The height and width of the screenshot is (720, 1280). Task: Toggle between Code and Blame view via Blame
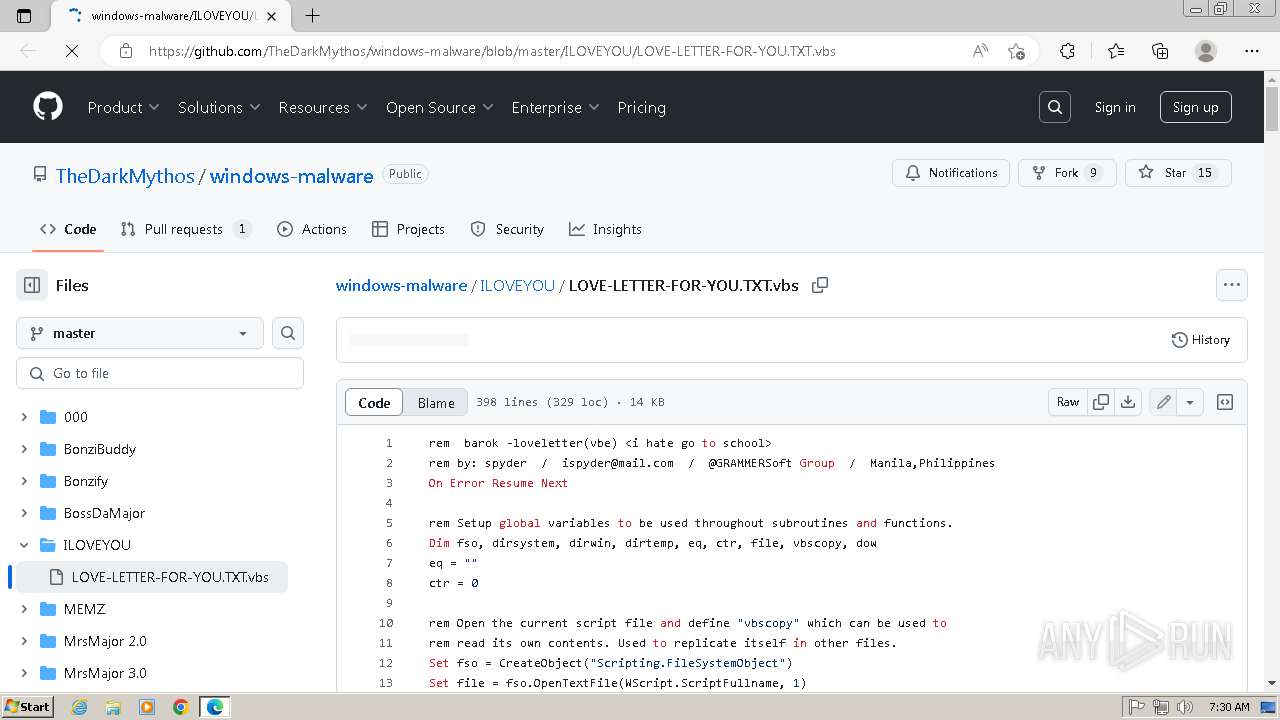[x=436, y=402]
